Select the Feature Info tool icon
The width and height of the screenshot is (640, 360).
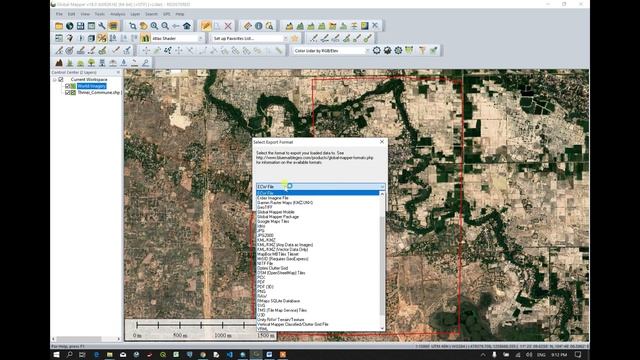coord(258,26)
